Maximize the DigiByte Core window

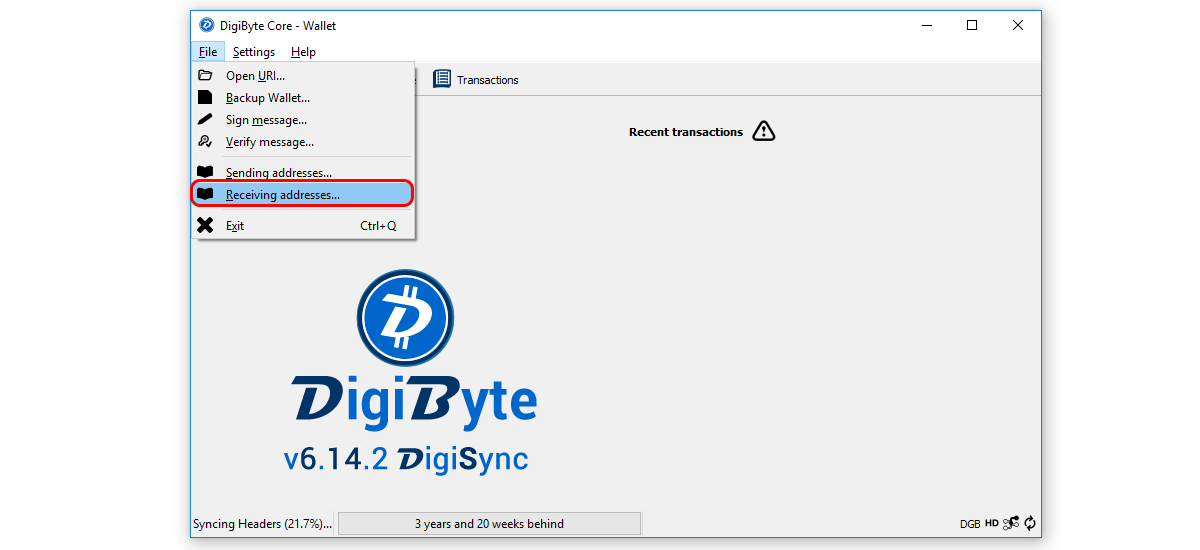point(972,26)
